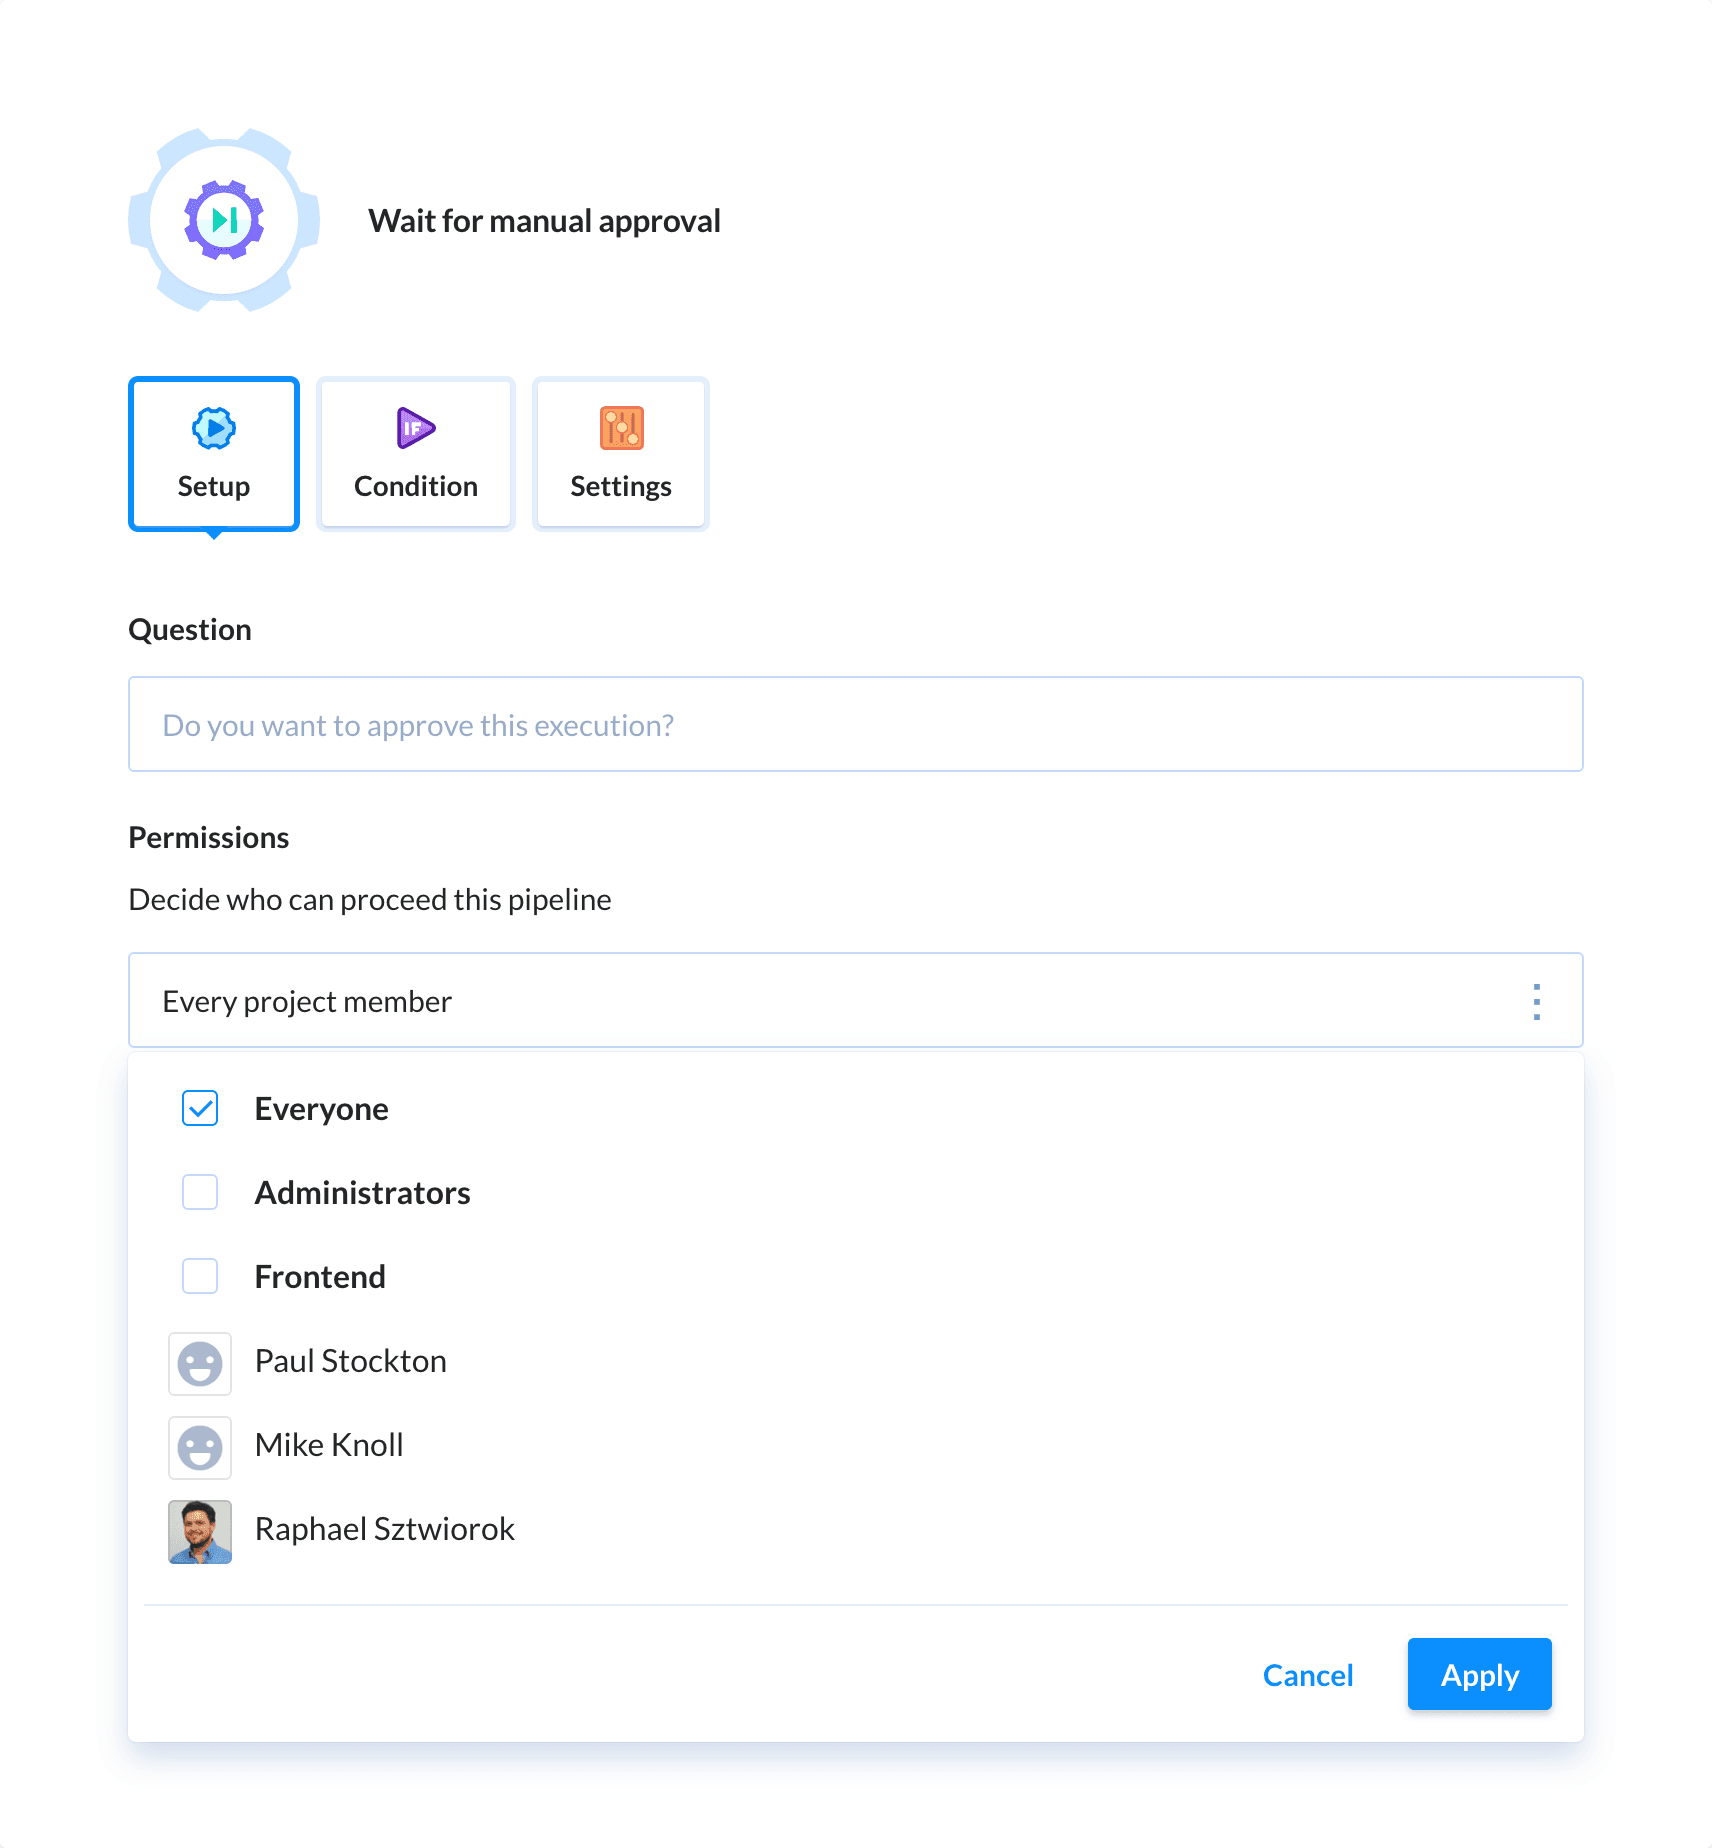The image size is (1712, 1848).
Task: Expand options for Every project member field
Action: [1537, 1000]
